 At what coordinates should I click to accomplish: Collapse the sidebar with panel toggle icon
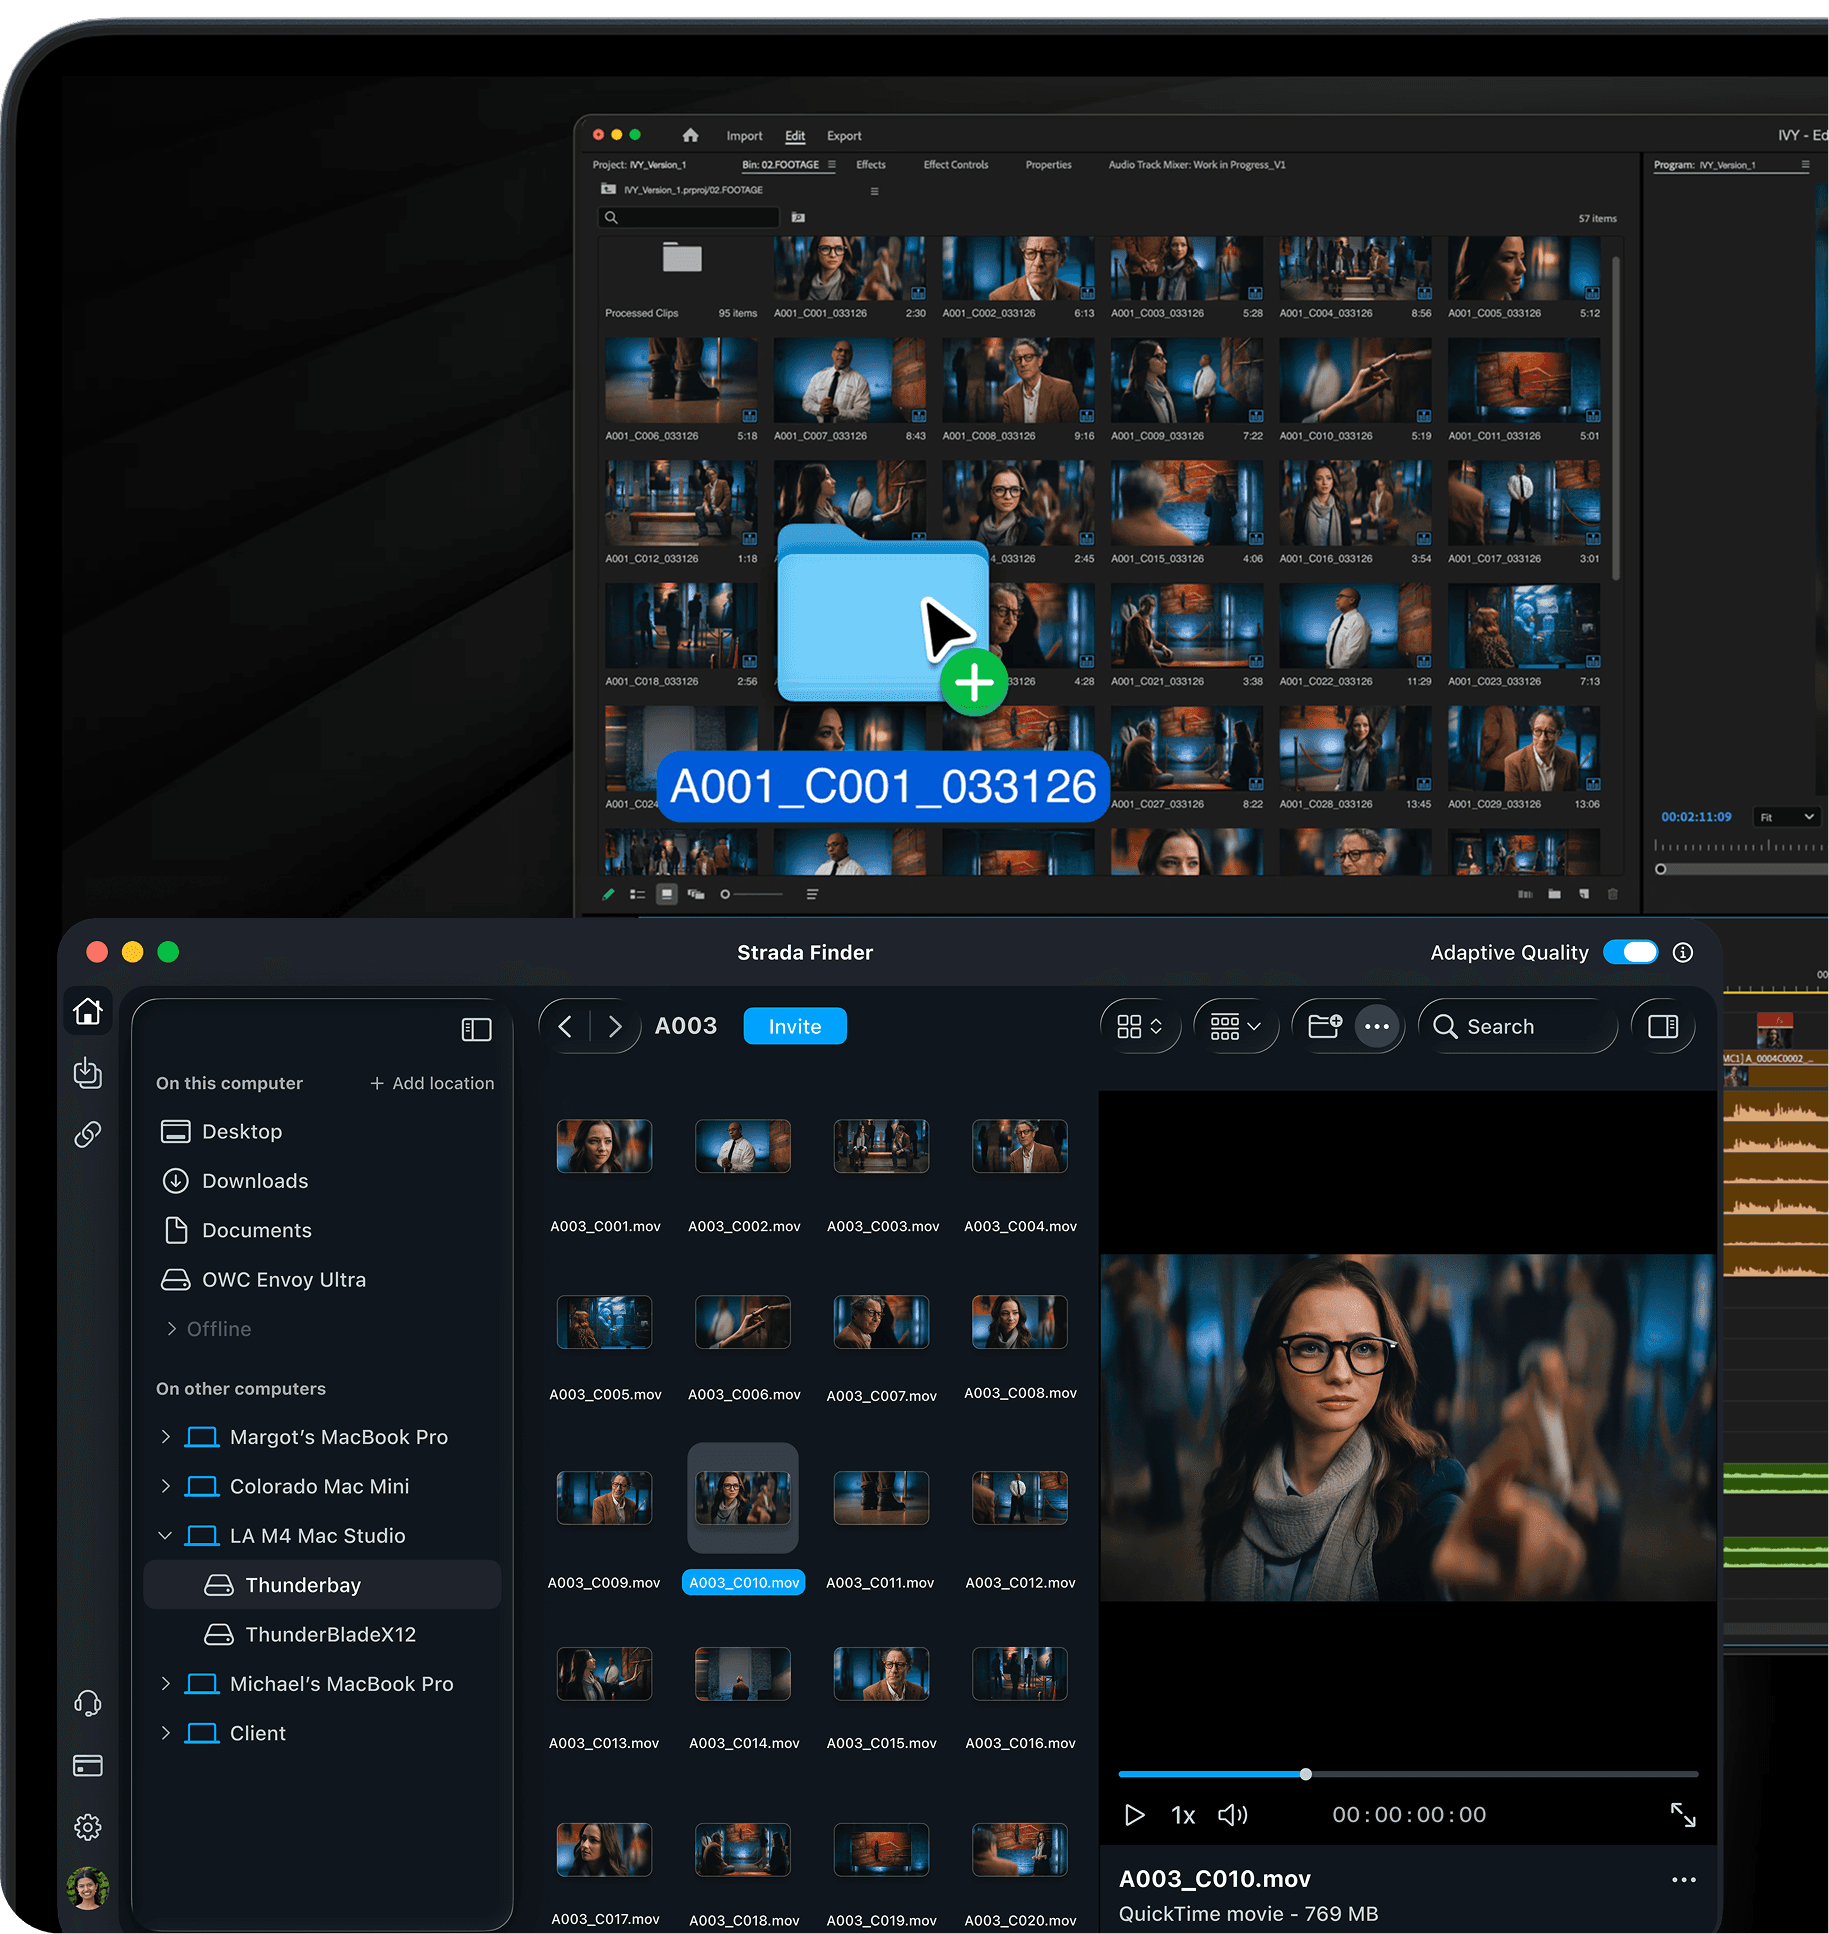[476, 1029]
